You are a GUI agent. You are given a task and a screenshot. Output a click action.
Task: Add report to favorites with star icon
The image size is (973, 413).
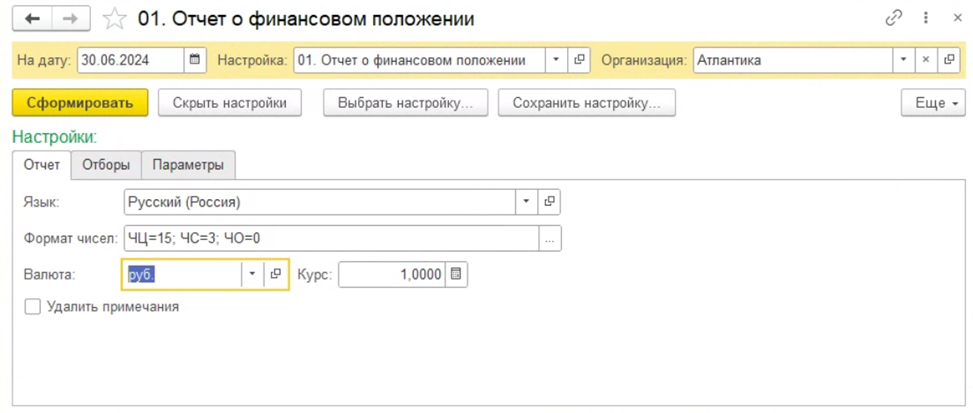click(115, 19)
